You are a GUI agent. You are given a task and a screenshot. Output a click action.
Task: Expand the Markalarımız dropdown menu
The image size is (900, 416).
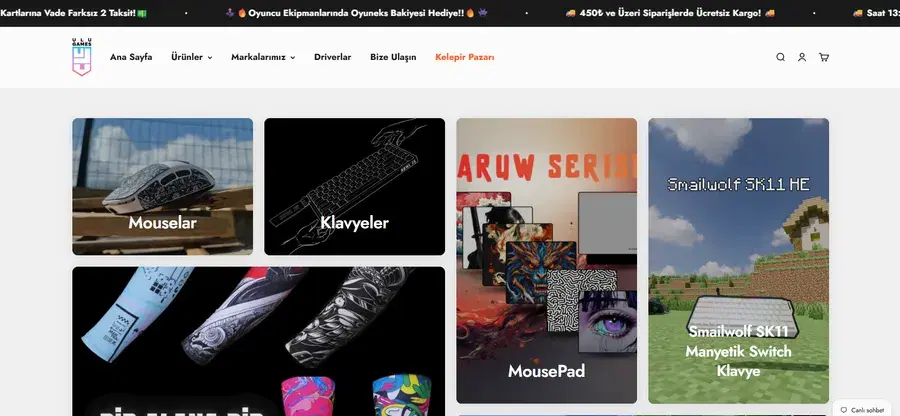(x=263, y=57)
